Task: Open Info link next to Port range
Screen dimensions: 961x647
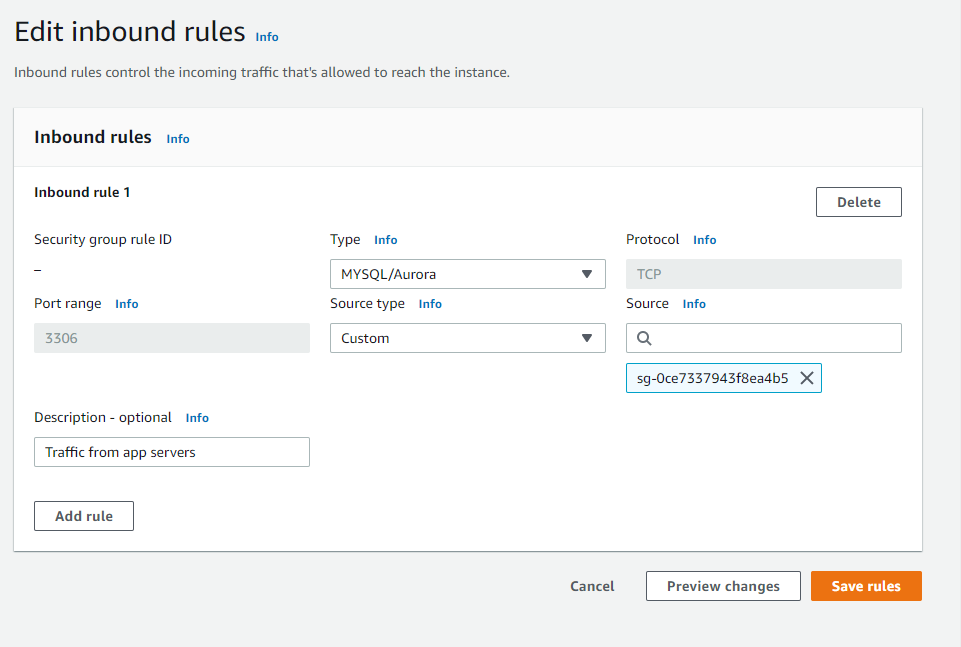Action: click(x=127, y=304)
